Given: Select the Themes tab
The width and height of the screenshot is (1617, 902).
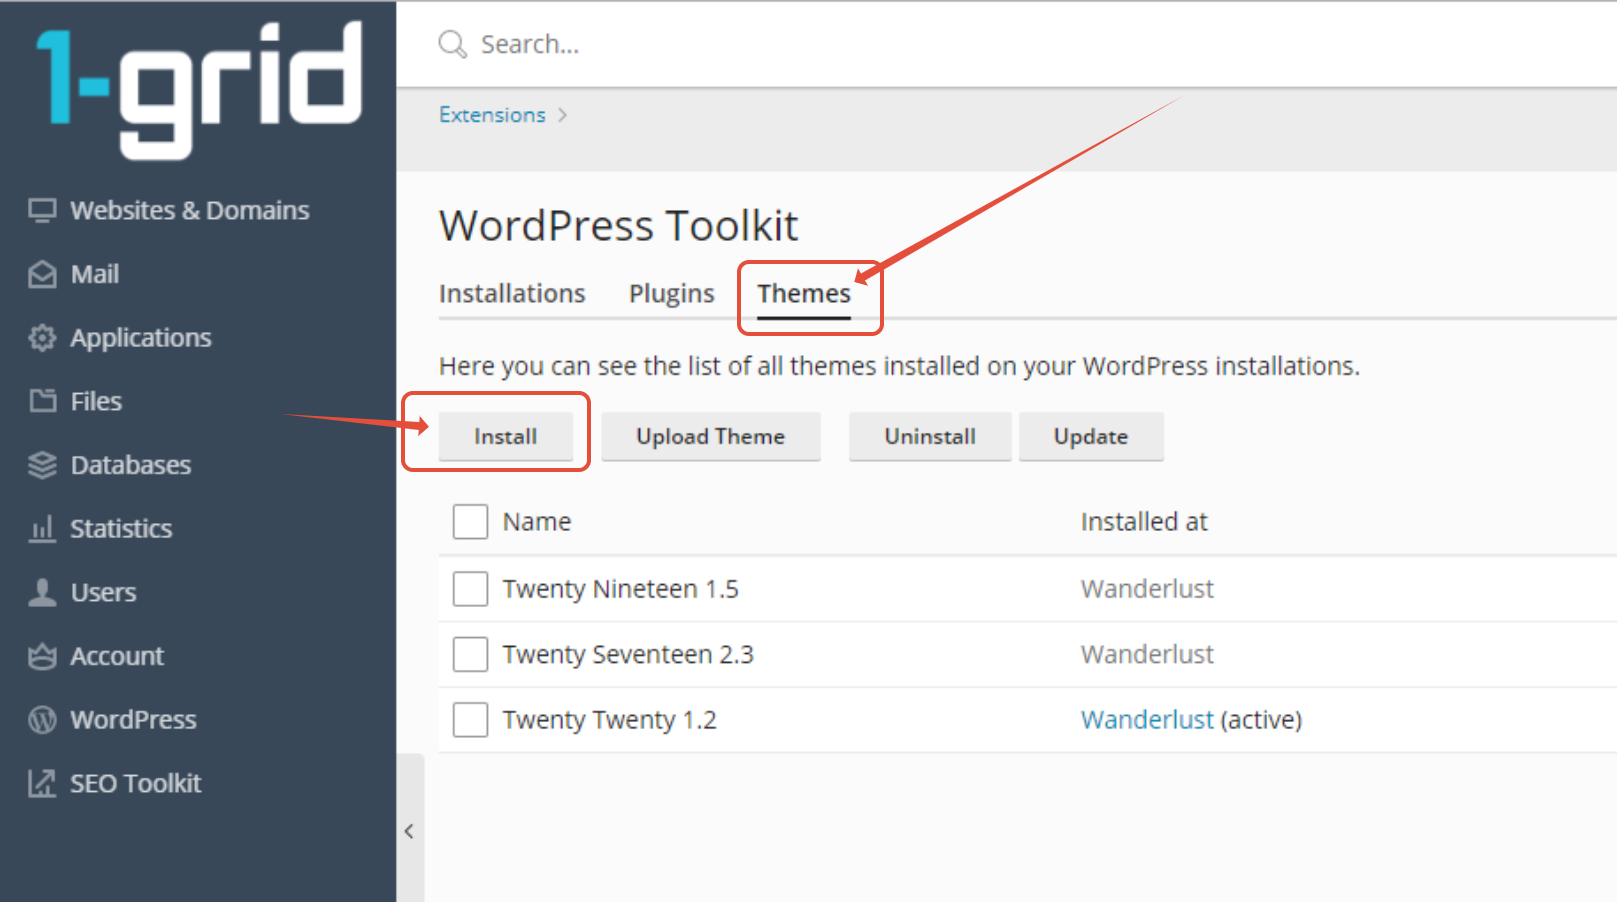Looking at the screenshot, I should 804,294.
